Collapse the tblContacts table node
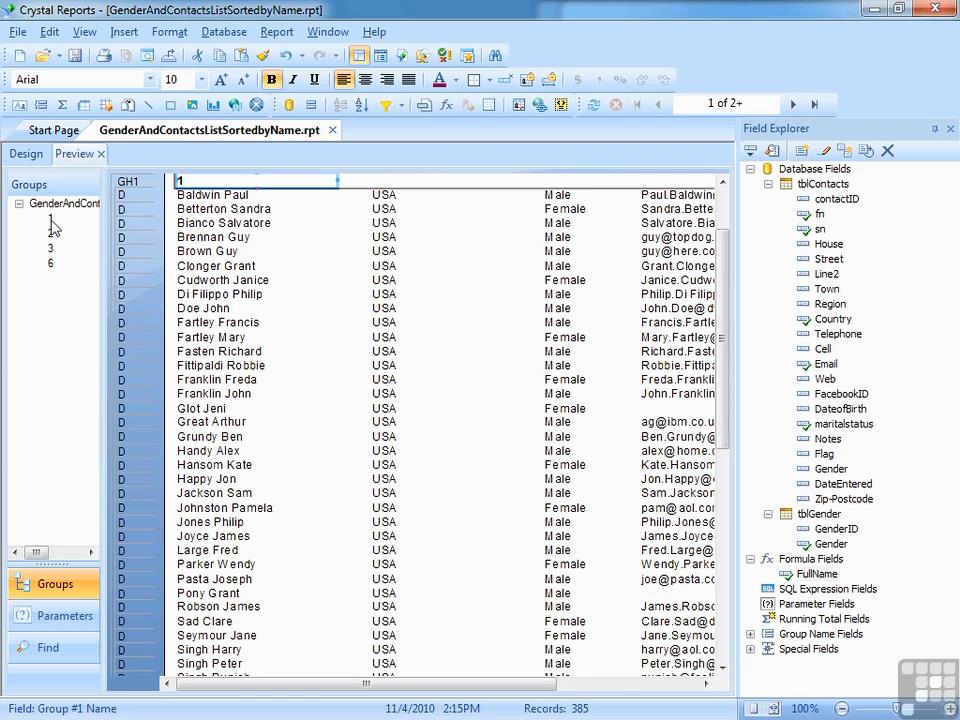Screen dimensions: 960x720 pyautogui.click(x=768, y=184)
